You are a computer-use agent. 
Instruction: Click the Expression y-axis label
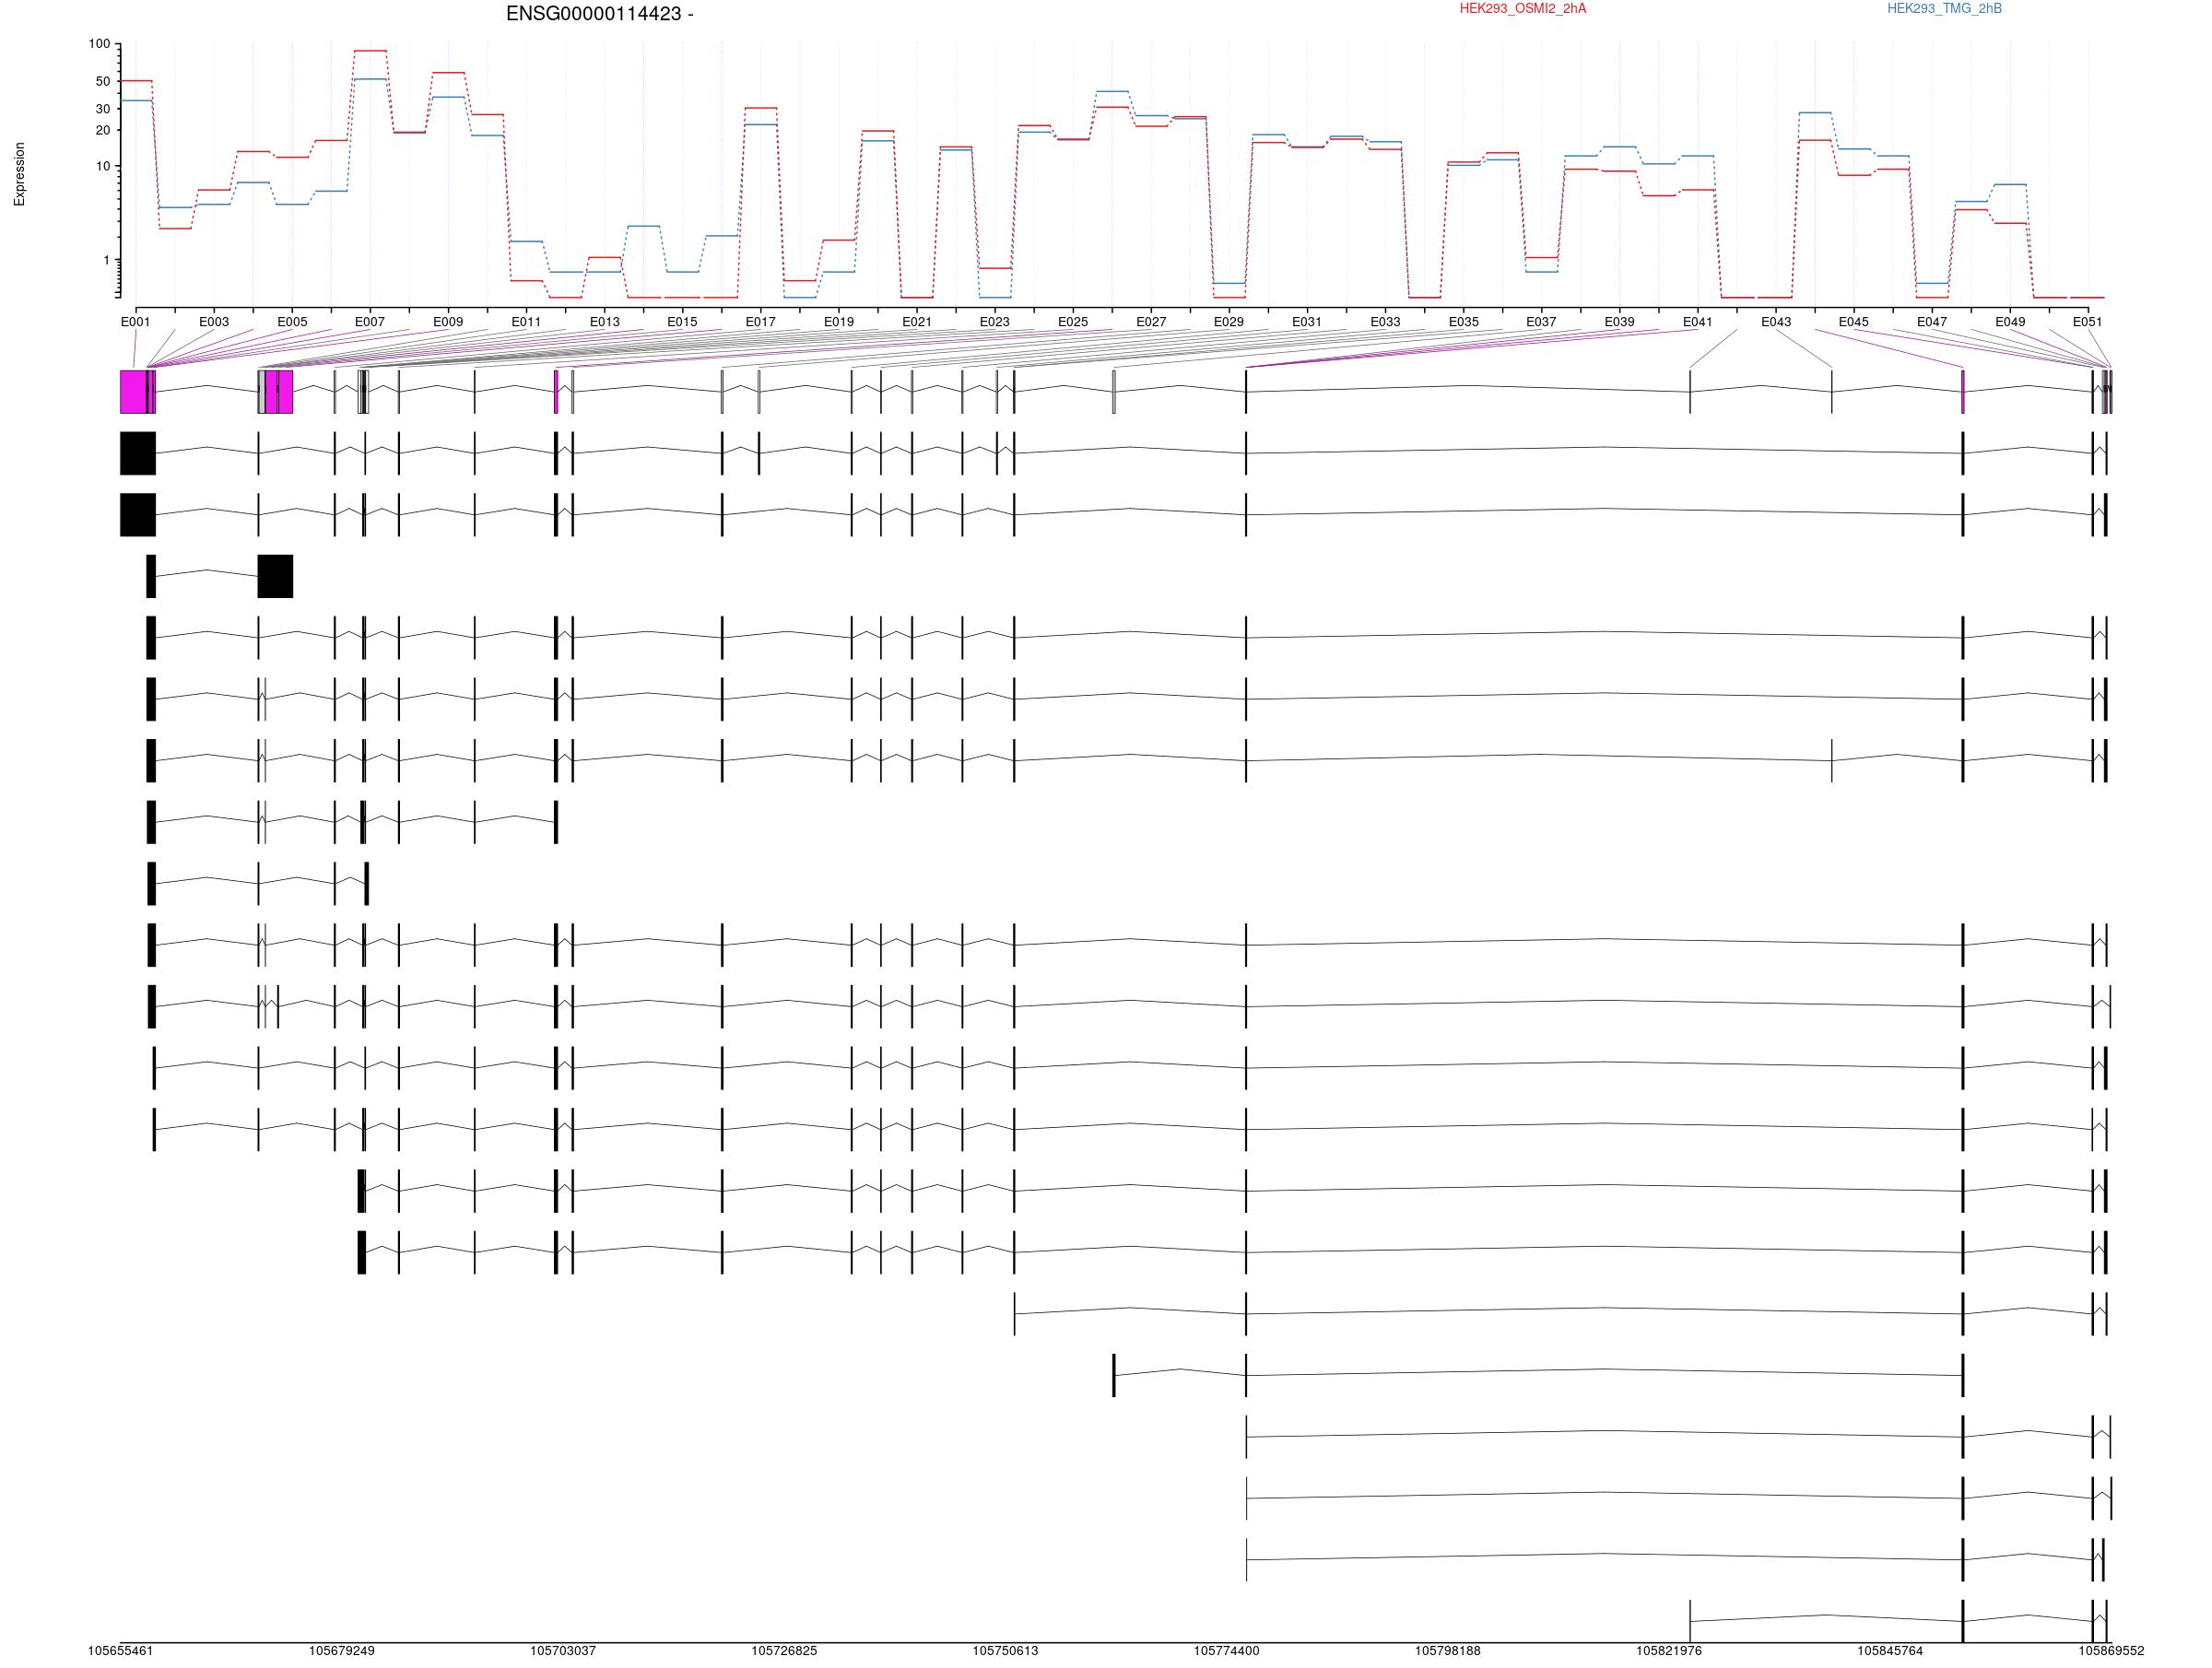point(19,174)
